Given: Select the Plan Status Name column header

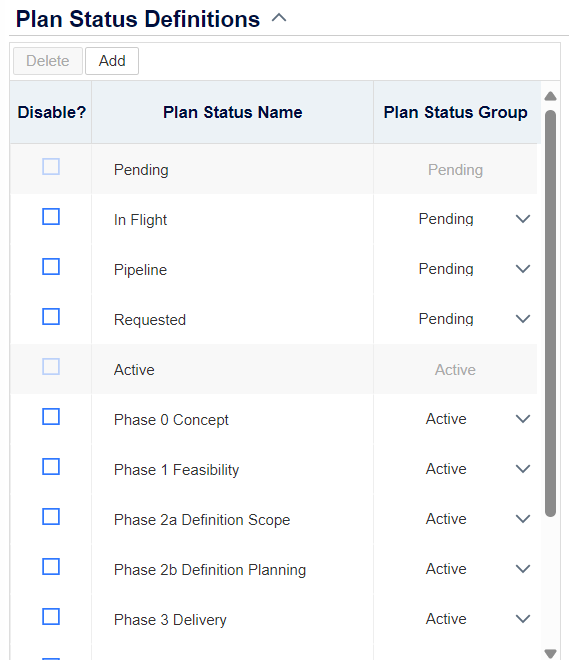Looking at the screenshot, I should [232, 112].
